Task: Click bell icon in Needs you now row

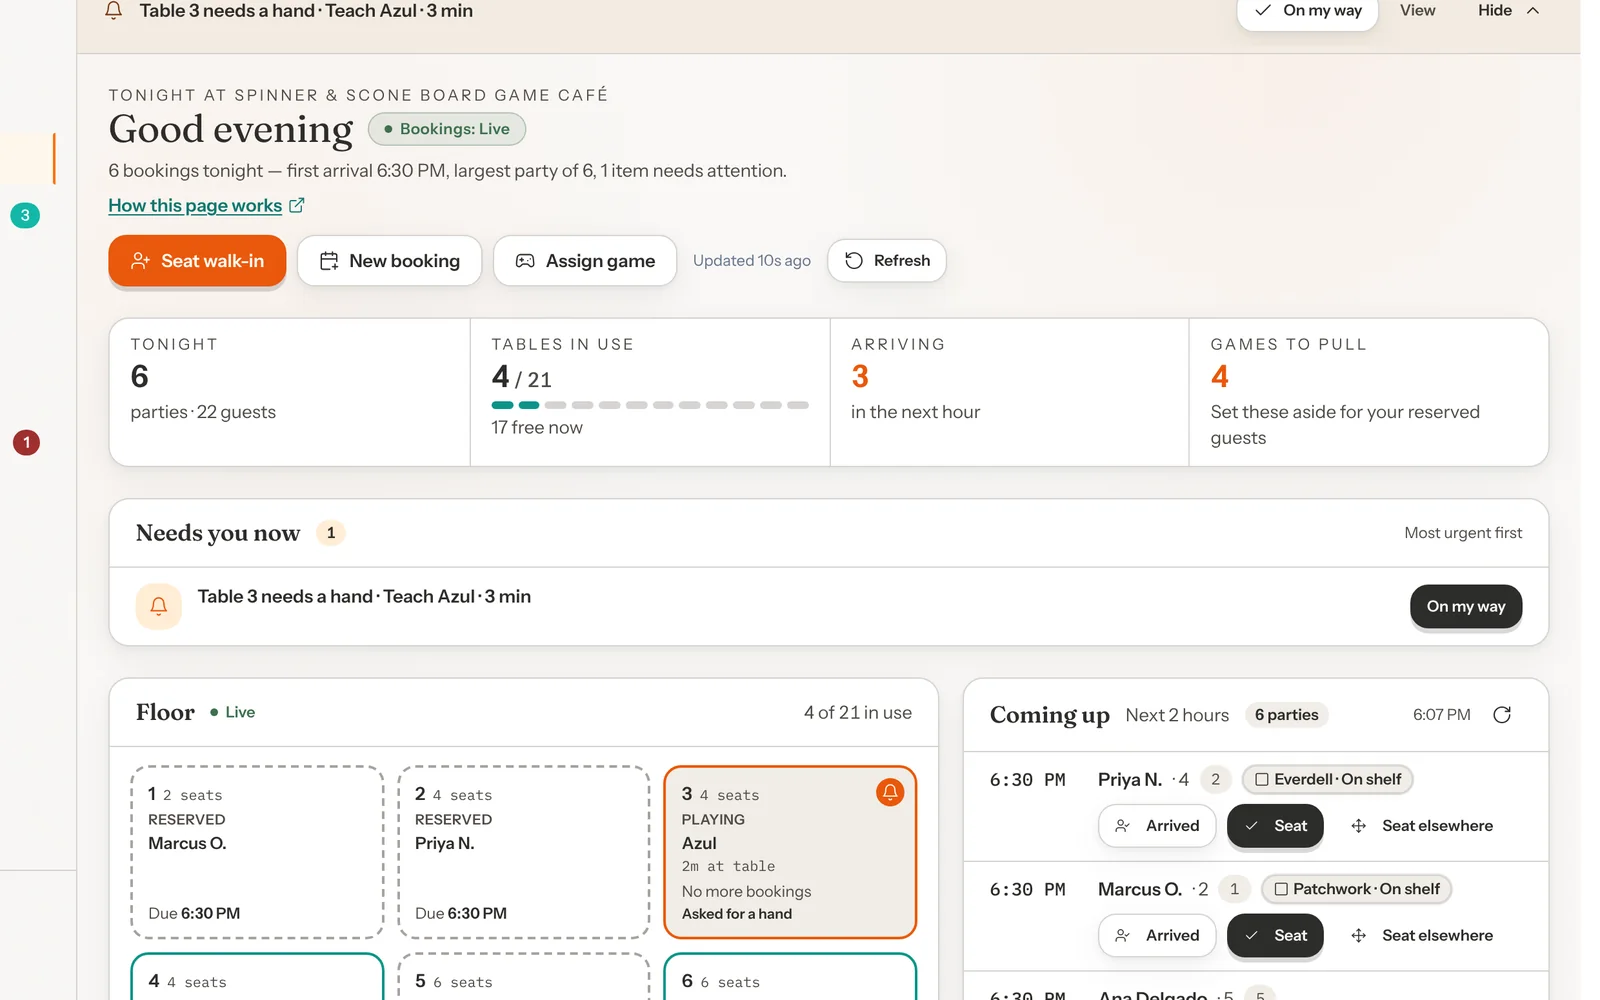Action: coord(159,606)
